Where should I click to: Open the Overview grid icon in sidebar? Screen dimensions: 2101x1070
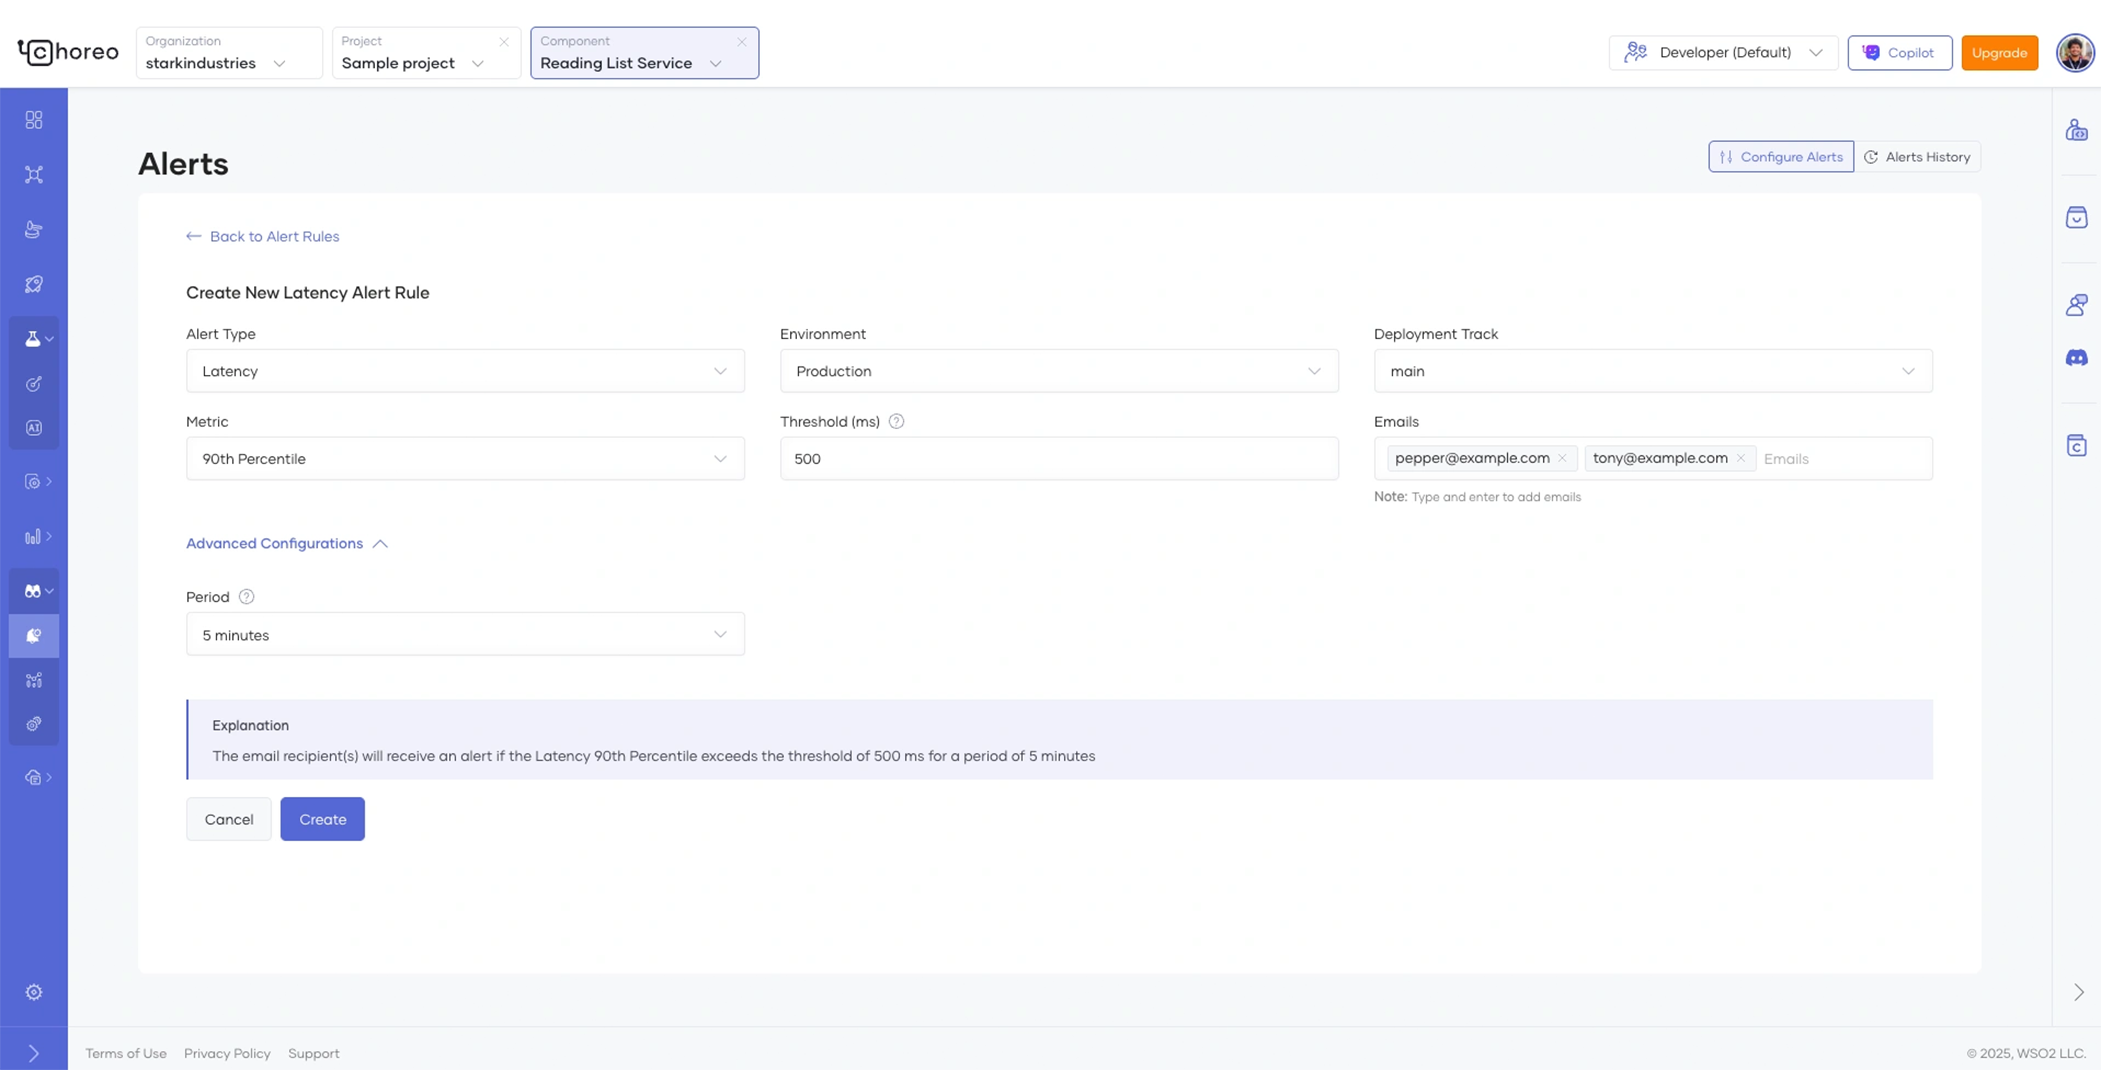coord(34,120)
